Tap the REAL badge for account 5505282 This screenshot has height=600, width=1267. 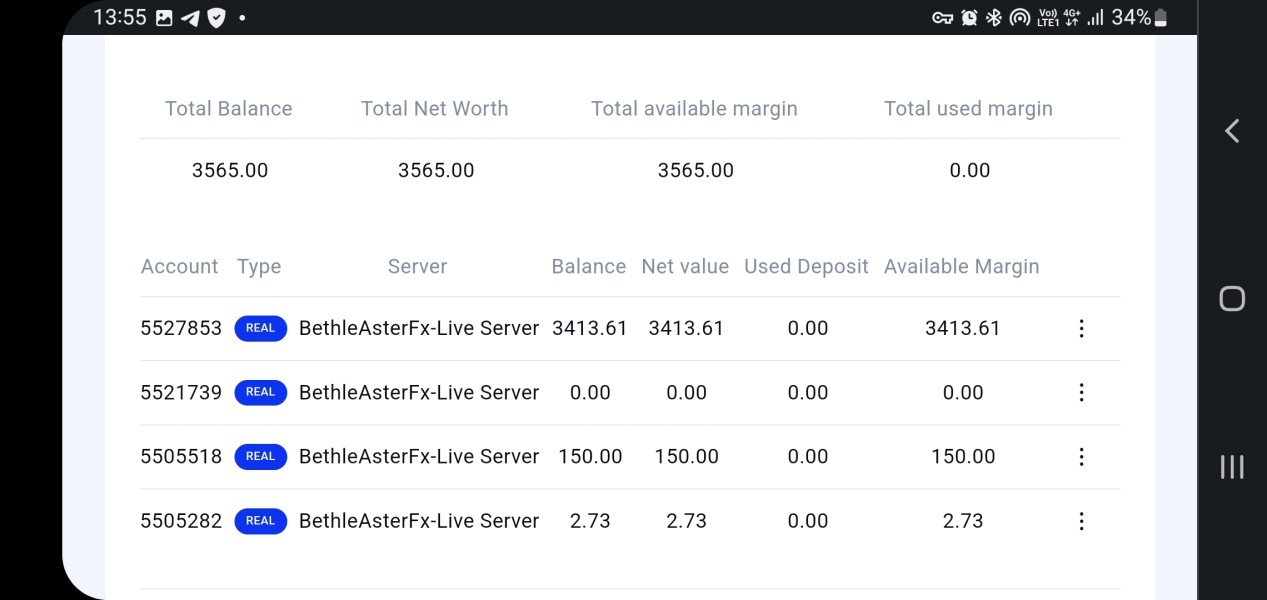click(260, 520)
